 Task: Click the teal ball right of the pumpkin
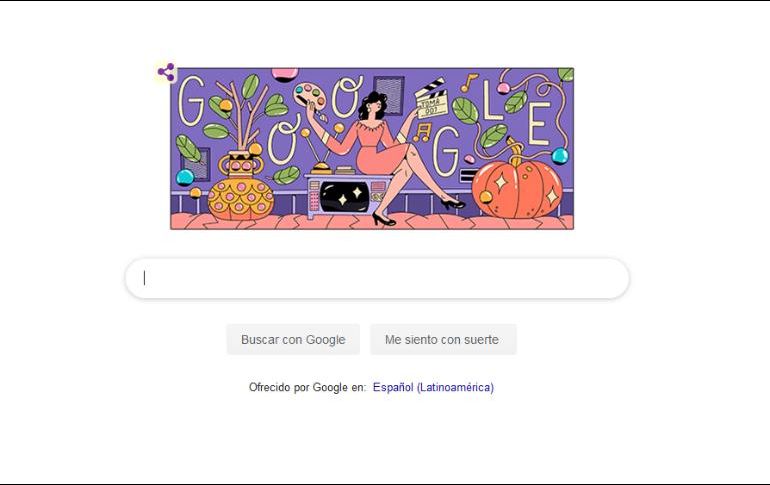pyautogui.click(x=560, y=156)
